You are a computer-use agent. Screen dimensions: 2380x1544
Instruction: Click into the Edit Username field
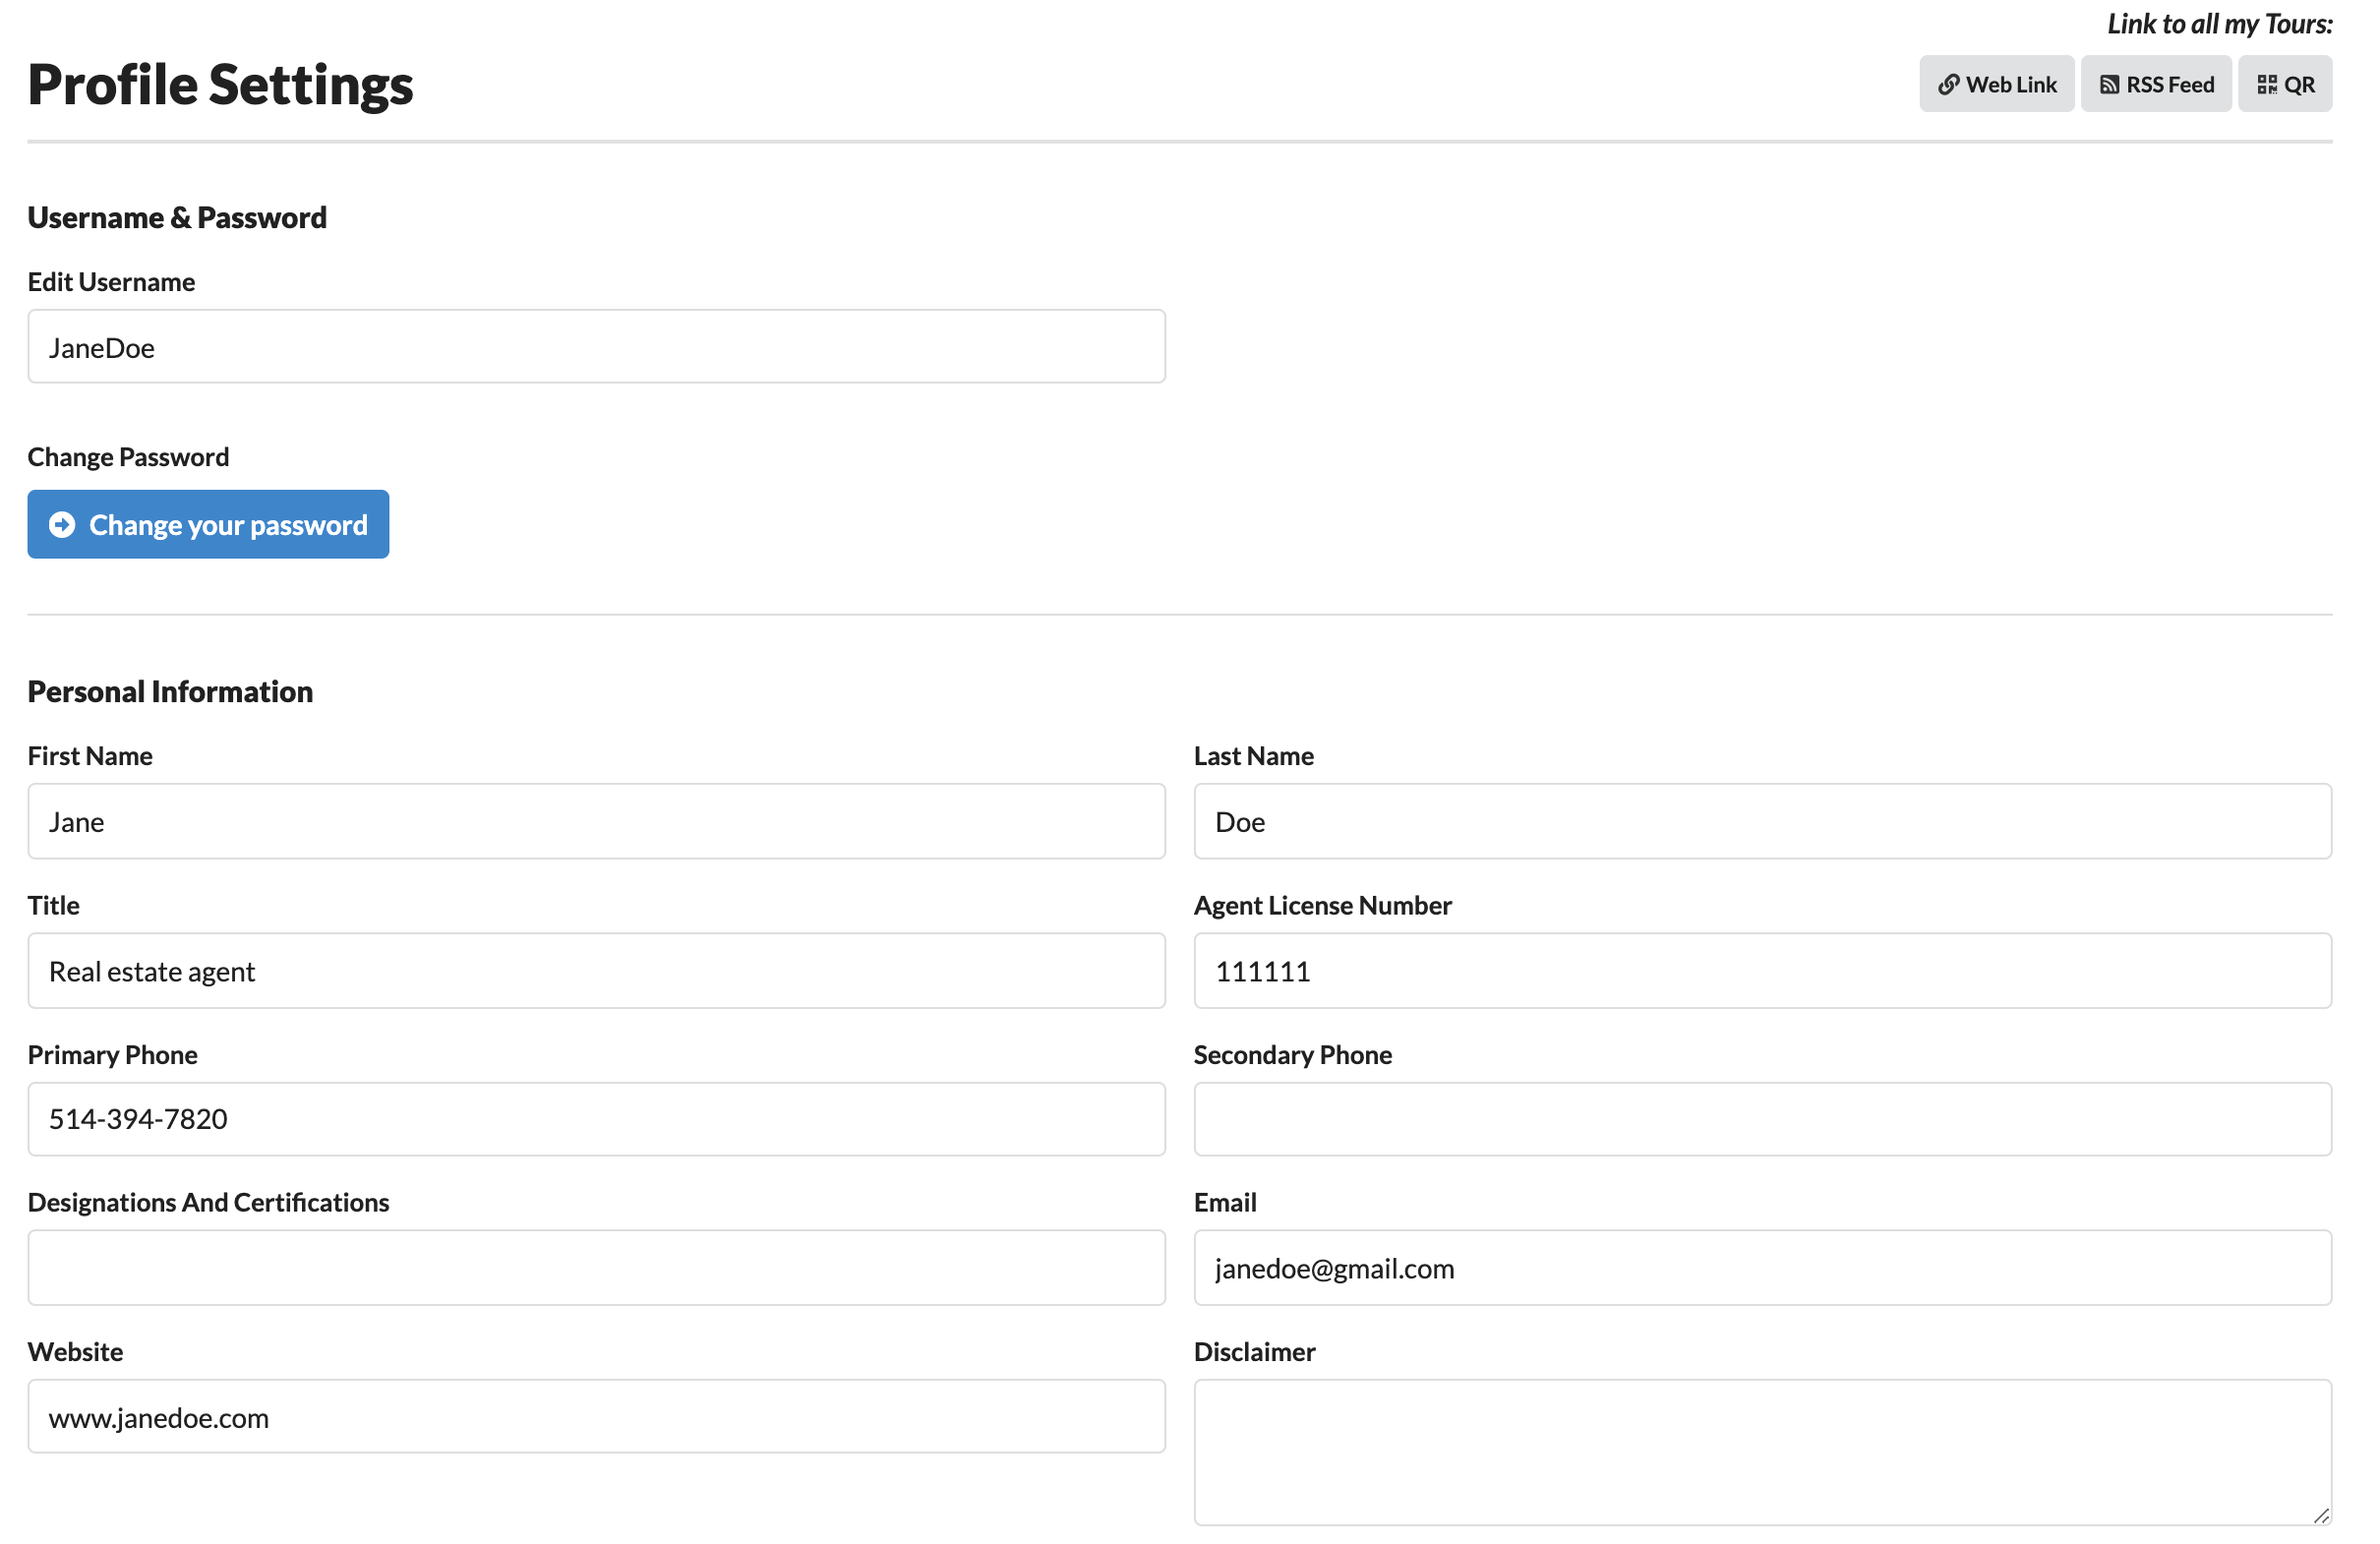tap(596, 347)
